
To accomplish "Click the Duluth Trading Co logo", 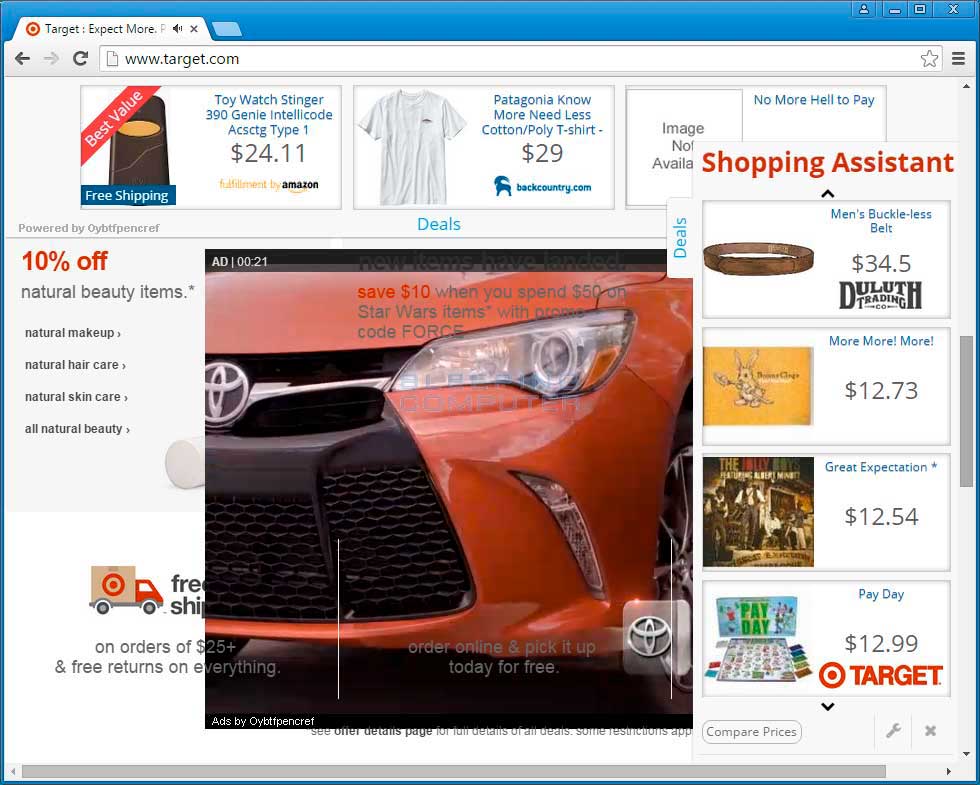I will pos(881,295).
